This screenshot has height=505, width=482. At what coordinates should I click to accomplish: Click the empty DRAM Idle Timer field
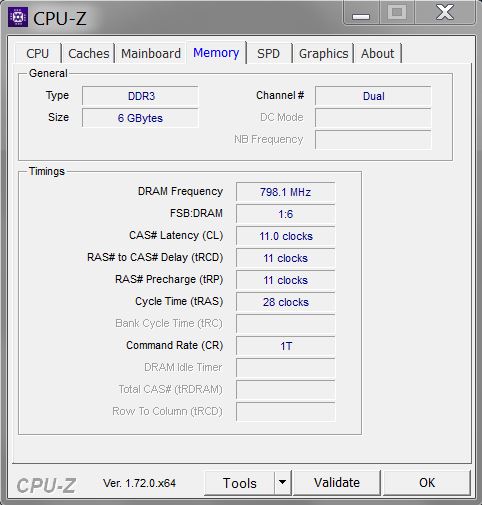(286, 368)
